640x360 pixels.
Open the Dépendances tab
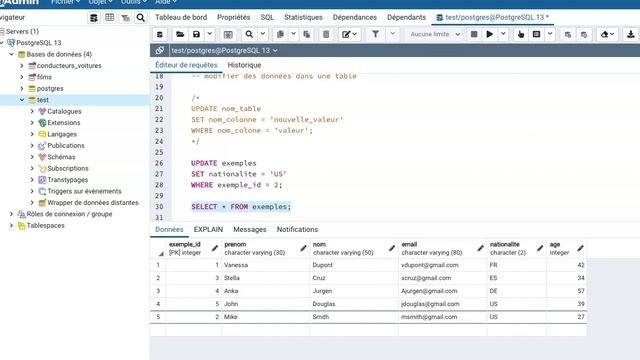(355, 17)
